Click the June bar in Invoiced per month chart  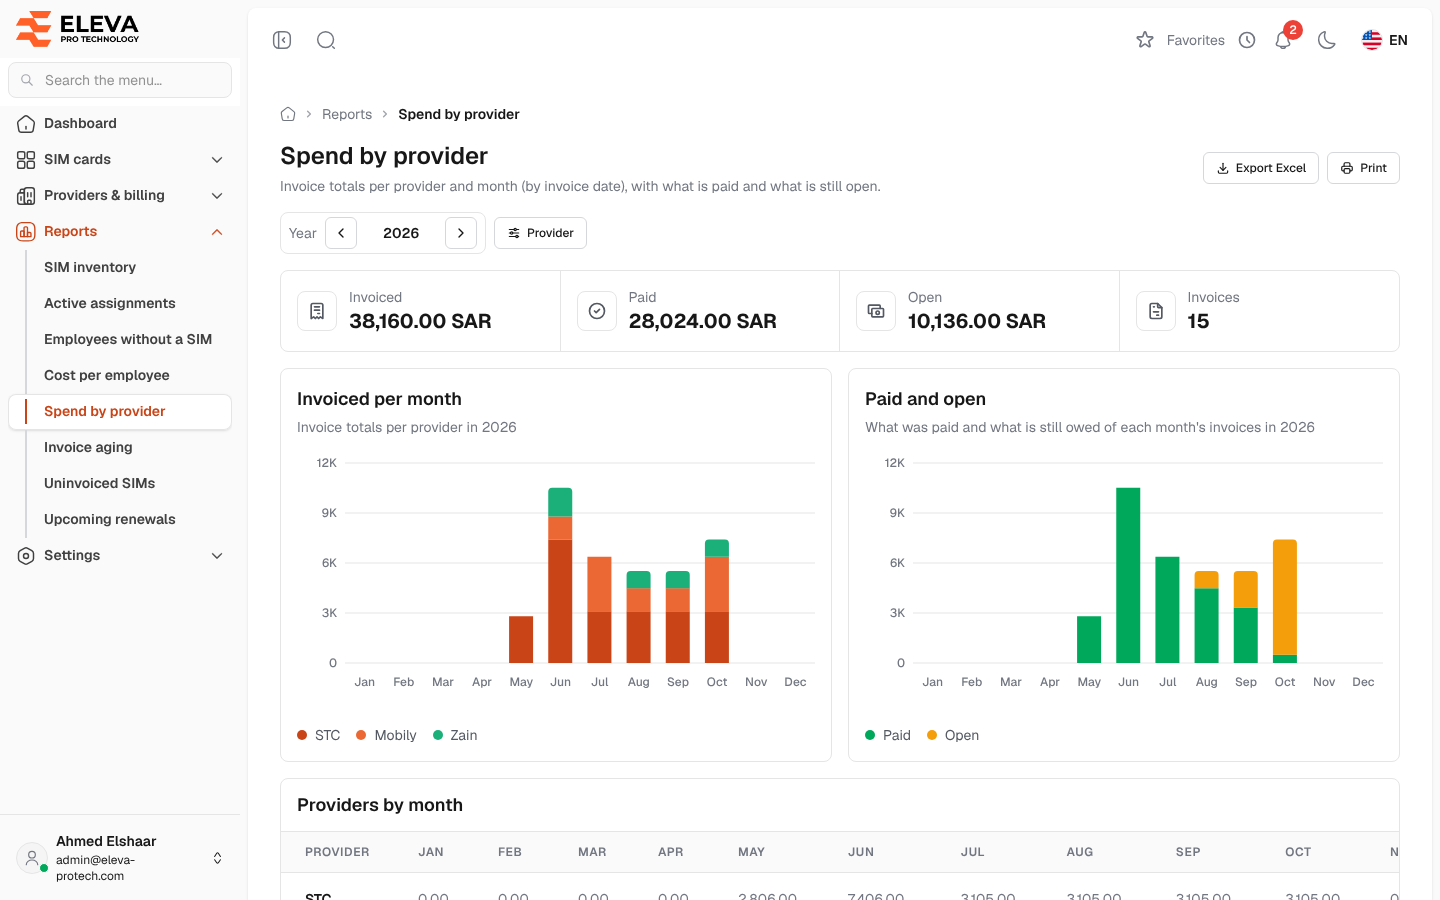[560, 575]
